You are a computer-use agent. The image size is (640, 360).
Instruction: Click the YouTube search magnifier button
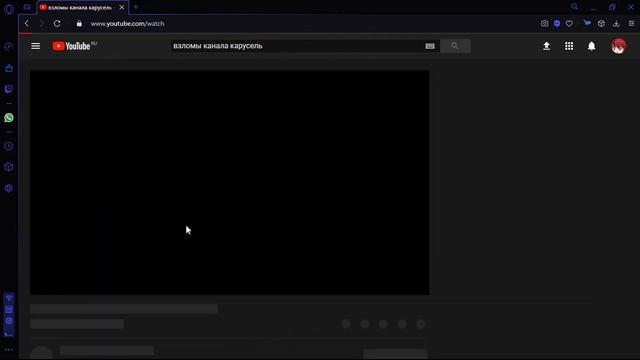455,46
